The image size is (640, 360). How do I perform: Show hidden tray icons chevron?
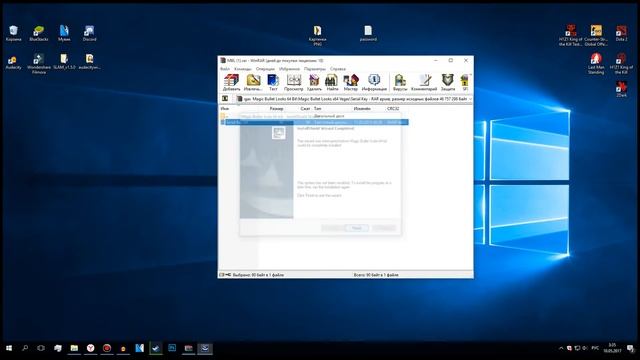(561, 348)
